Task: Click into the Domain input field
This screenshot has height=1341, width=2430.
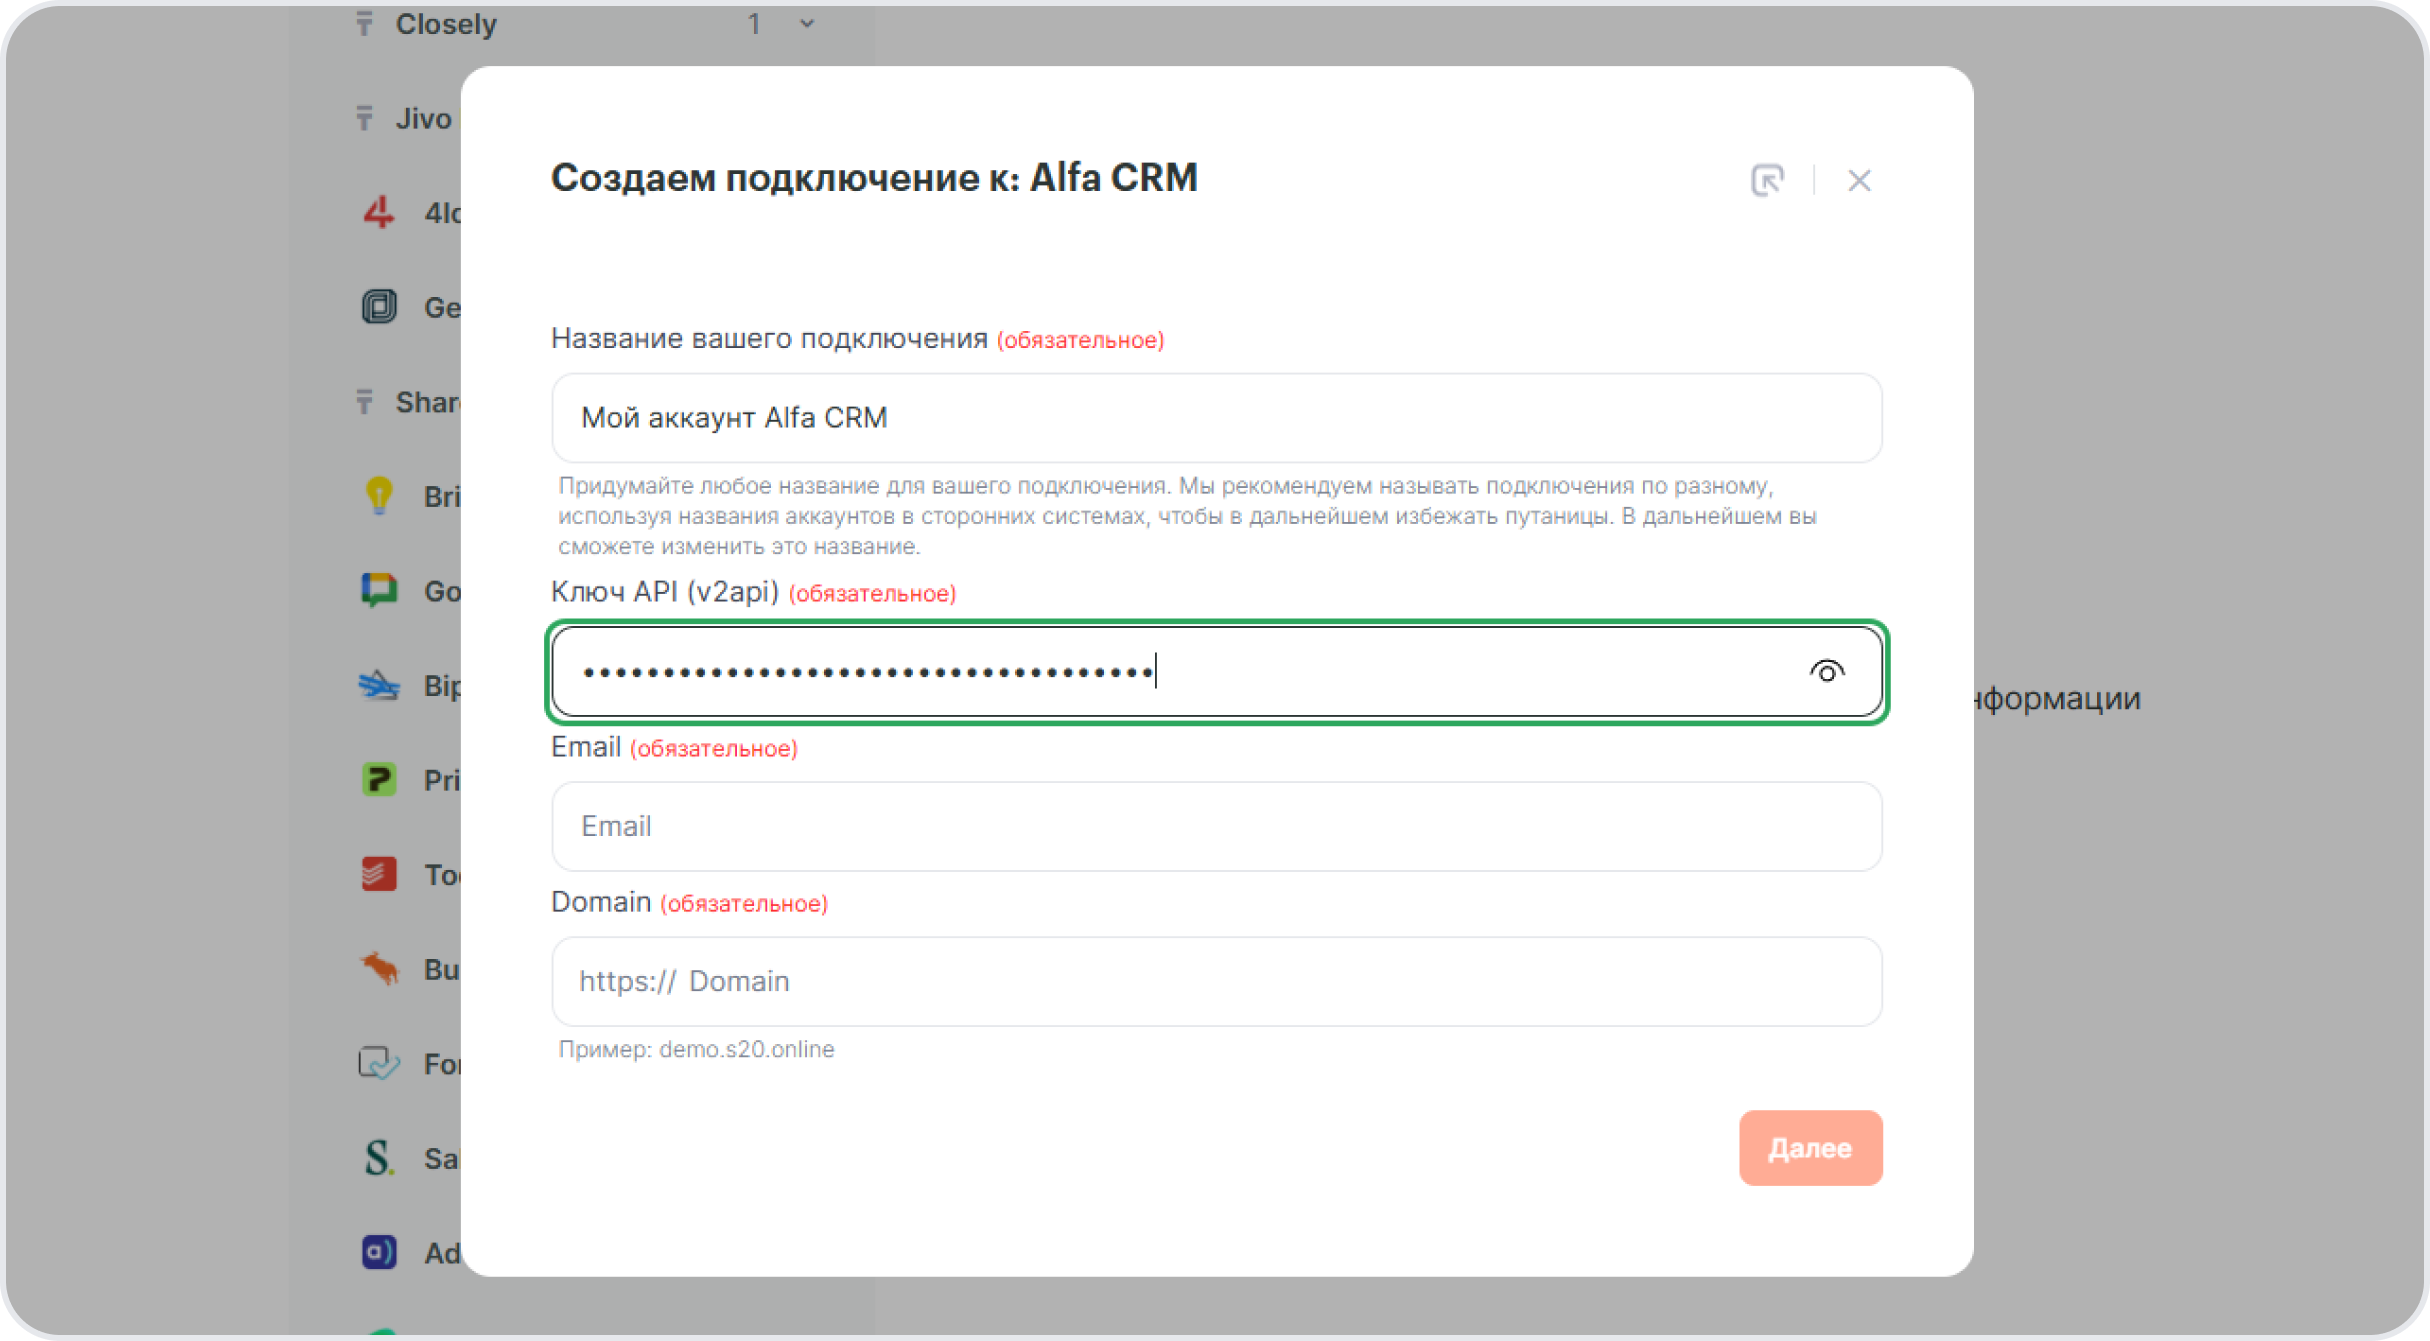Action: [1216, 981]
